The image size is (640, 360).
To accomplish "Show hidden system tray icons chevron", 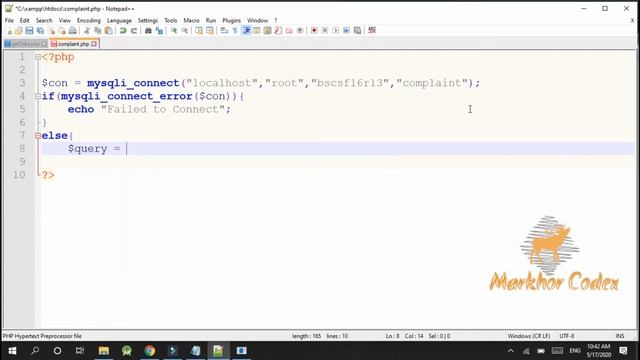I will coord(511,351).
